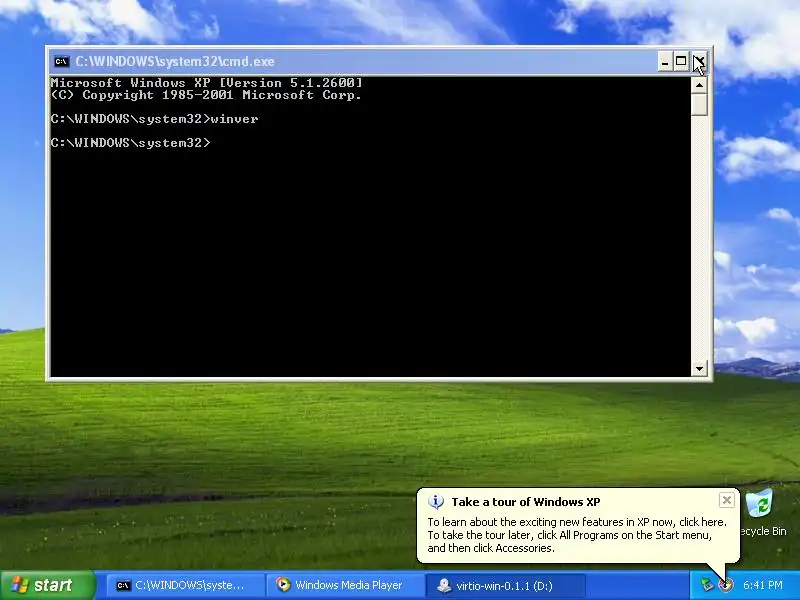Open the Start menu

48,585
